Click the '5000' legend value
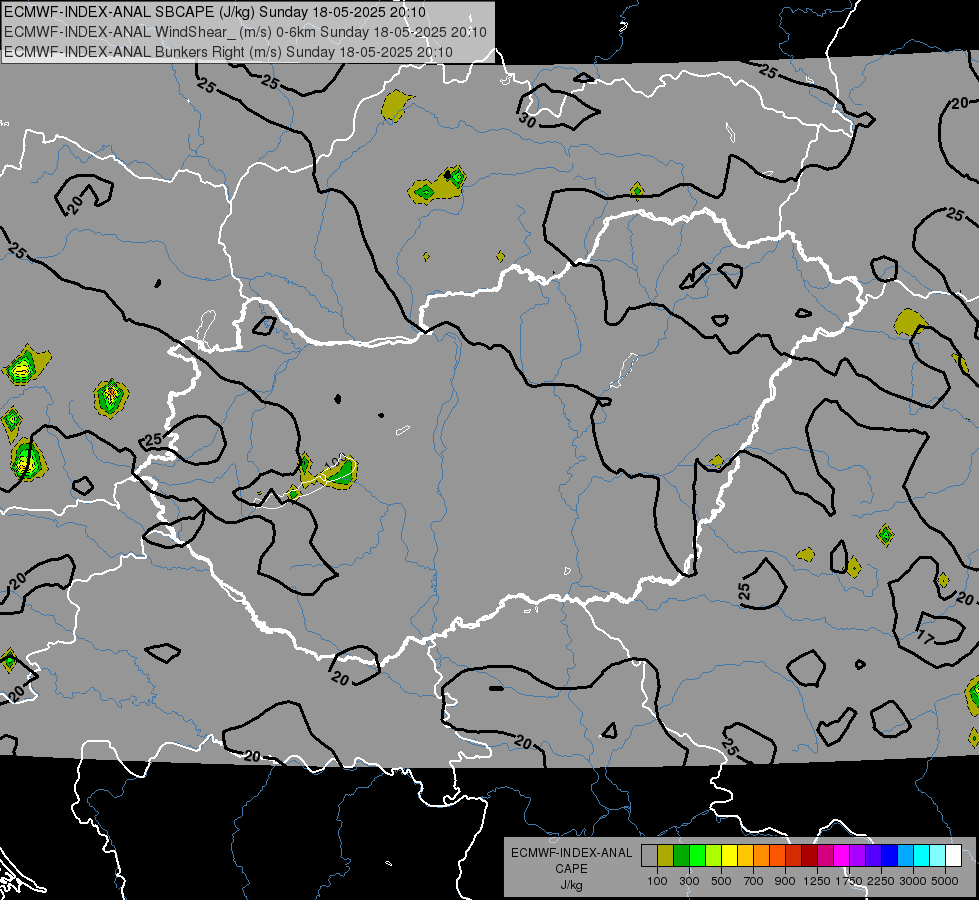This screenshot has width=979, height=900. tap(945, 881)
